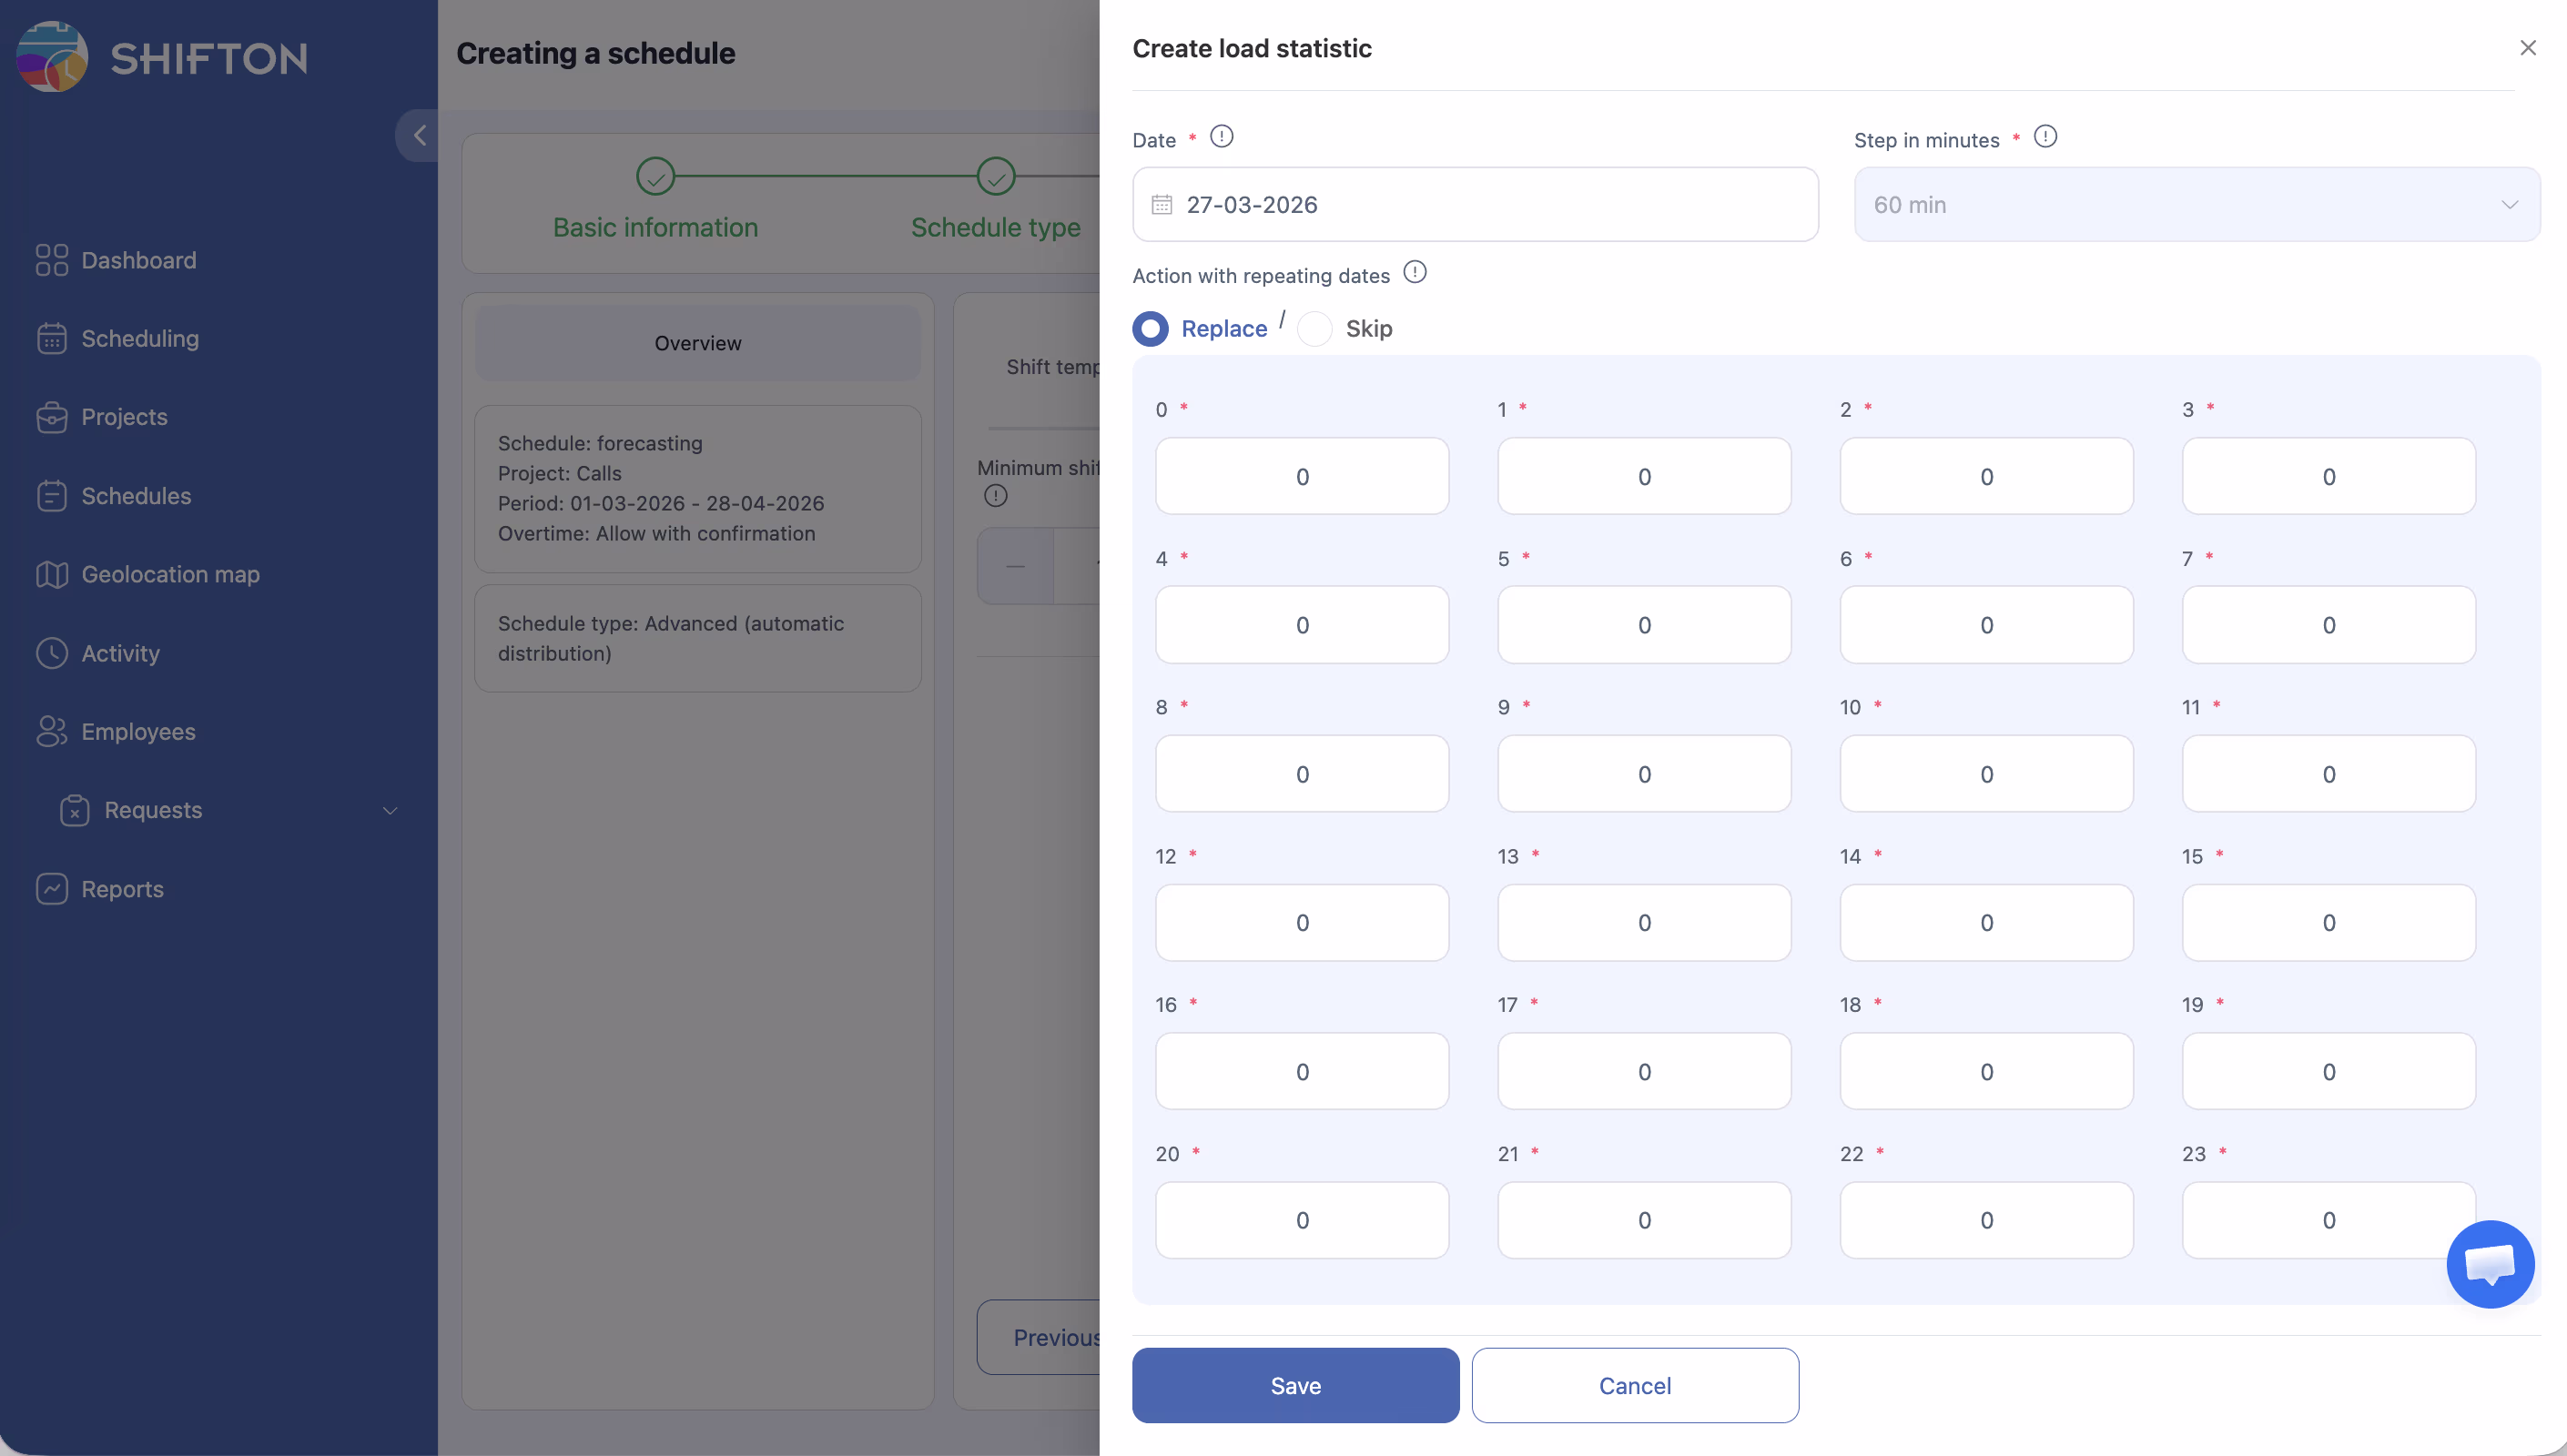
Task: Click info icon for Action with repeating dates
Action: pos(1414,273)
